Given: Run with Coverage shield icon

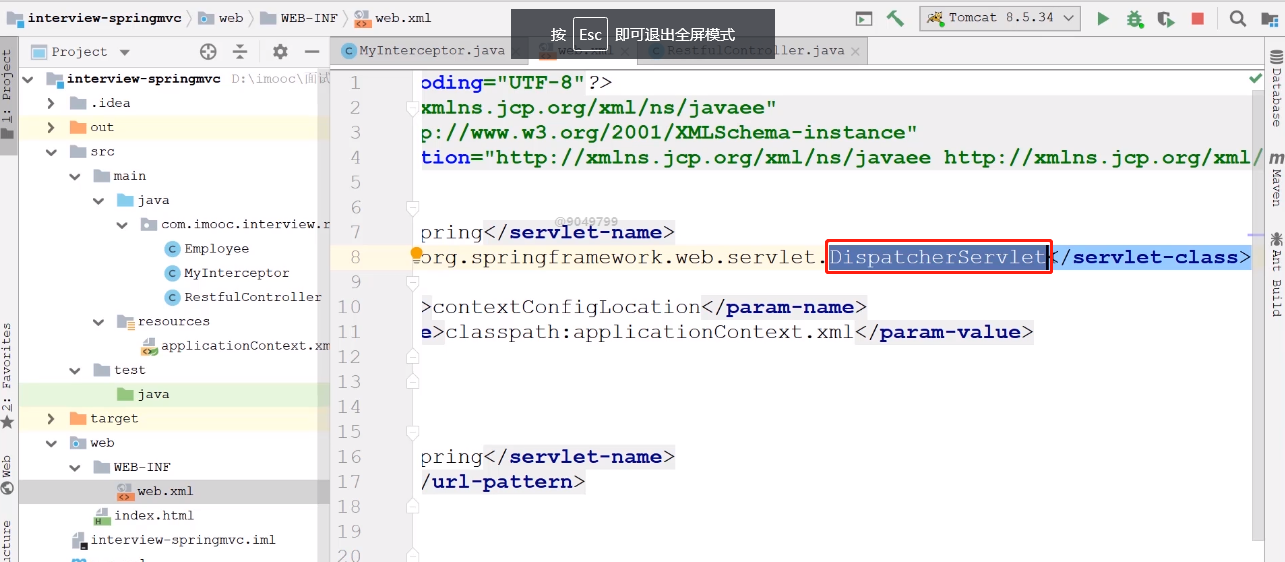Looking at the screenshot, I should (x=1165, y=18).
